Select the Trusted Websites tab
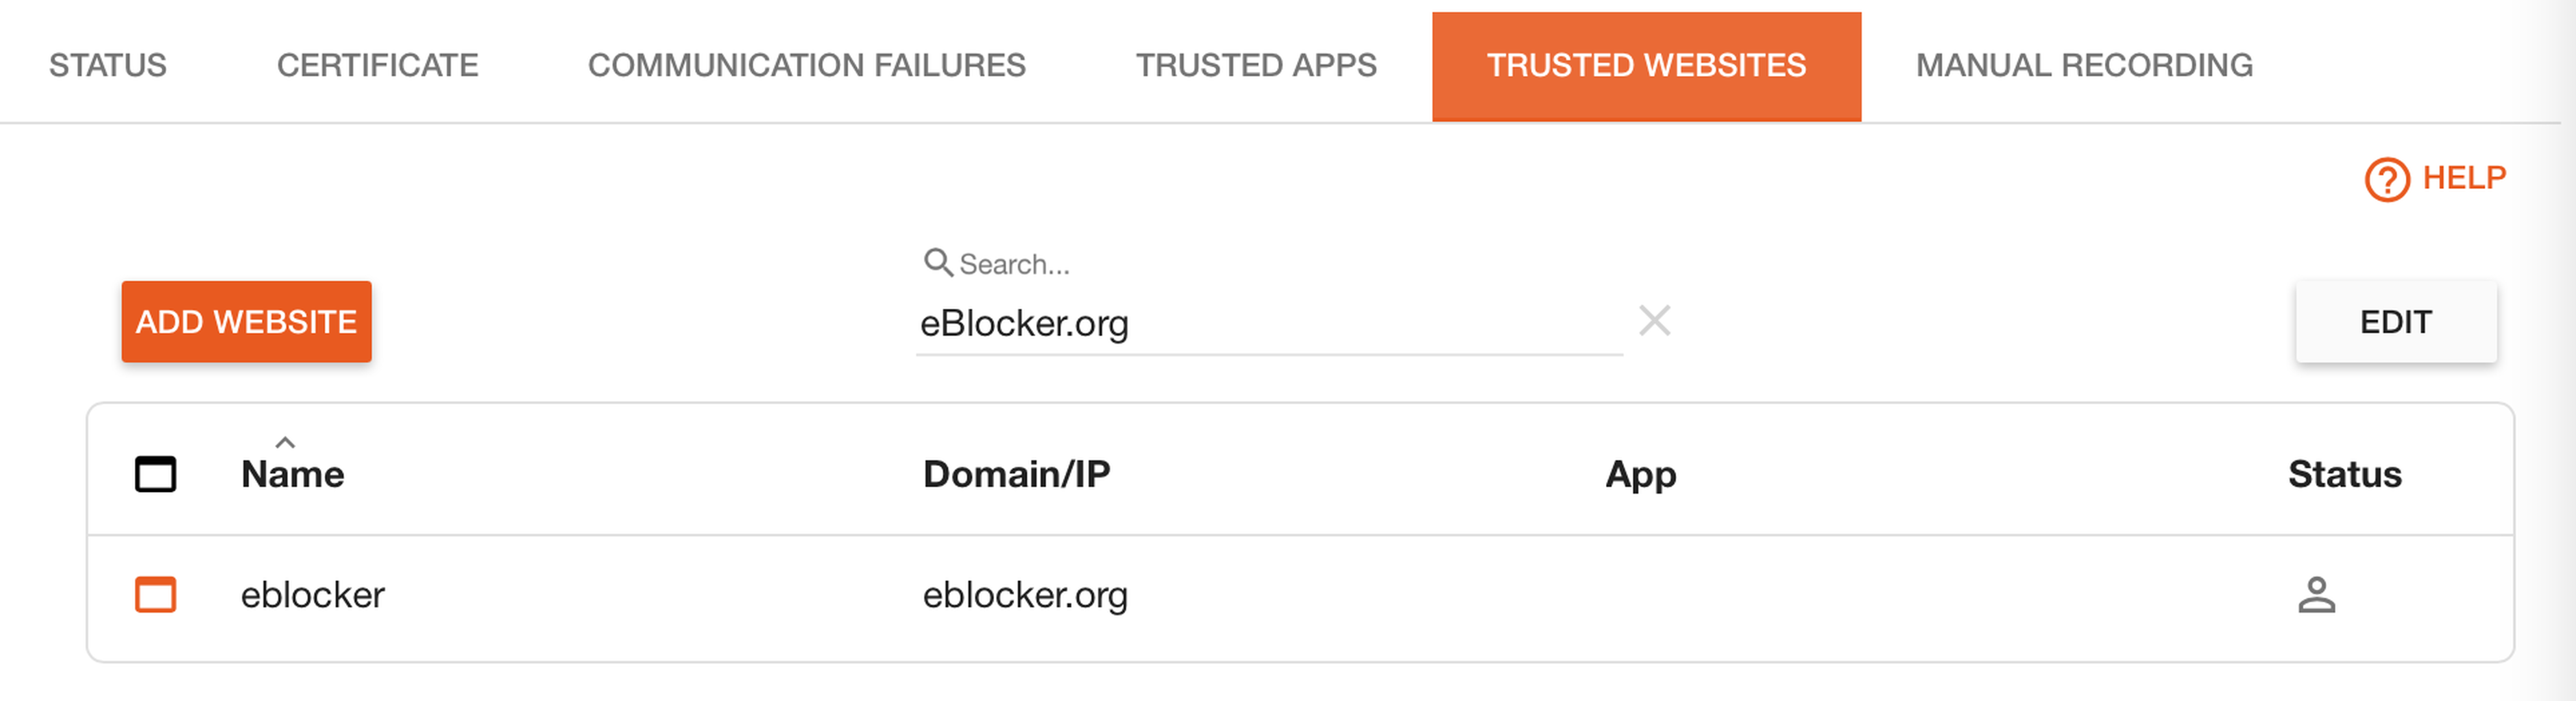 (1646, 66)
